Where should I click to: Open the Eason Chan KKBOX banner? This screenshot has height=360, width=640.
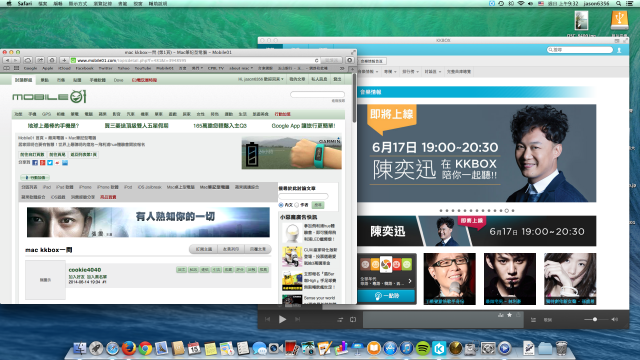477,153
